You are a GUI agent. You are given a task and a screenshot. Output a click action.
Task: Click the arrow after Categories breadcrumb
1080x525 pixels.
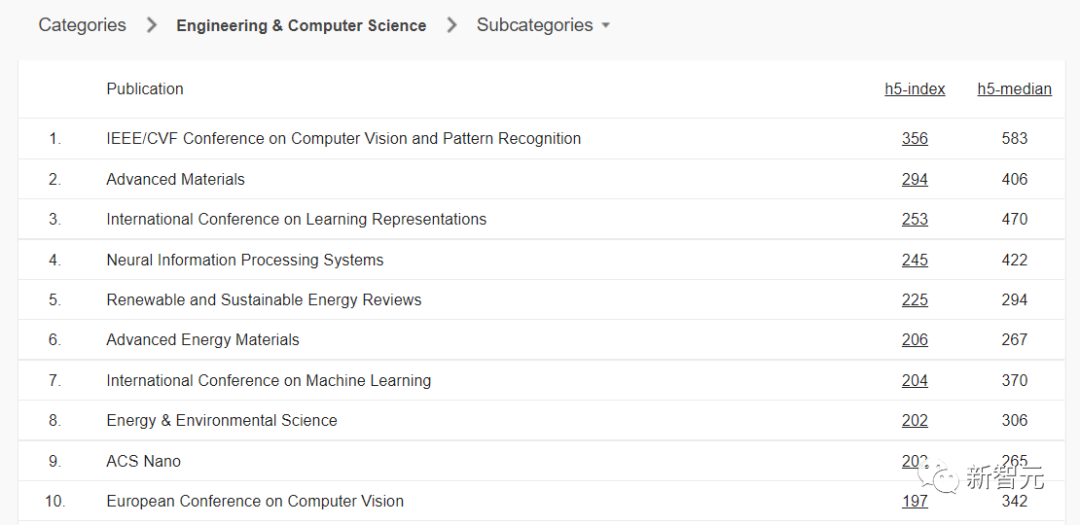(x=152, y=25)
